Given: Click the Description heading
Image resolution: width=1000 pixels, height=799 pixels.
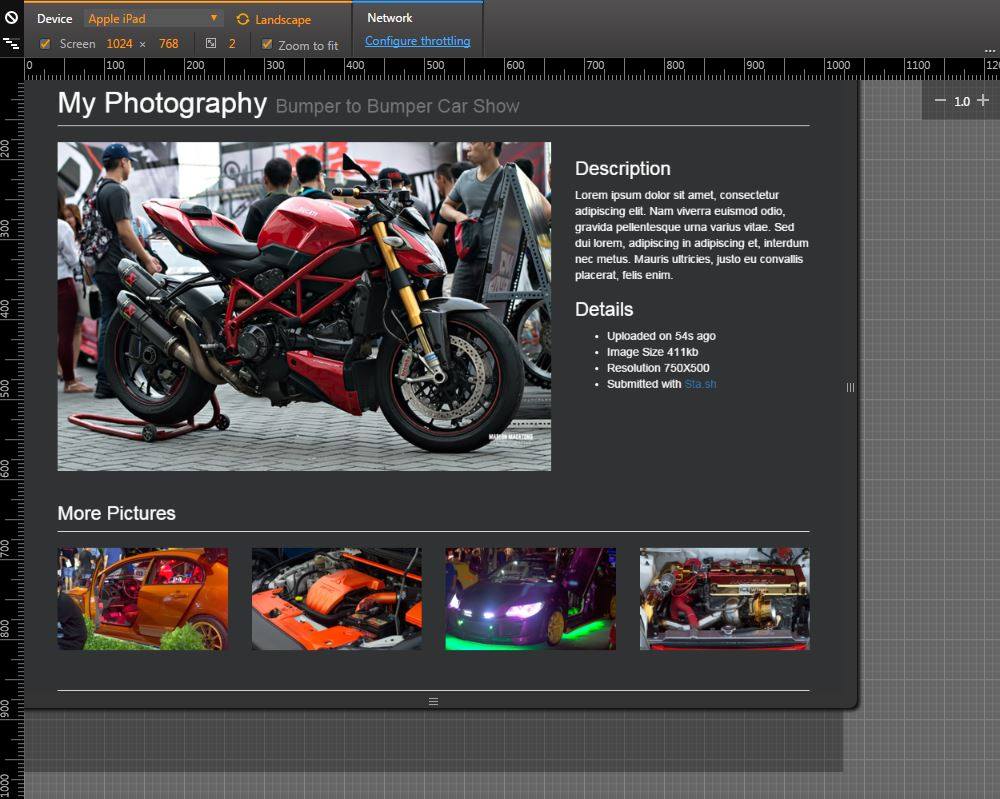Looking at the screenshot, I should tap(622, 168).
